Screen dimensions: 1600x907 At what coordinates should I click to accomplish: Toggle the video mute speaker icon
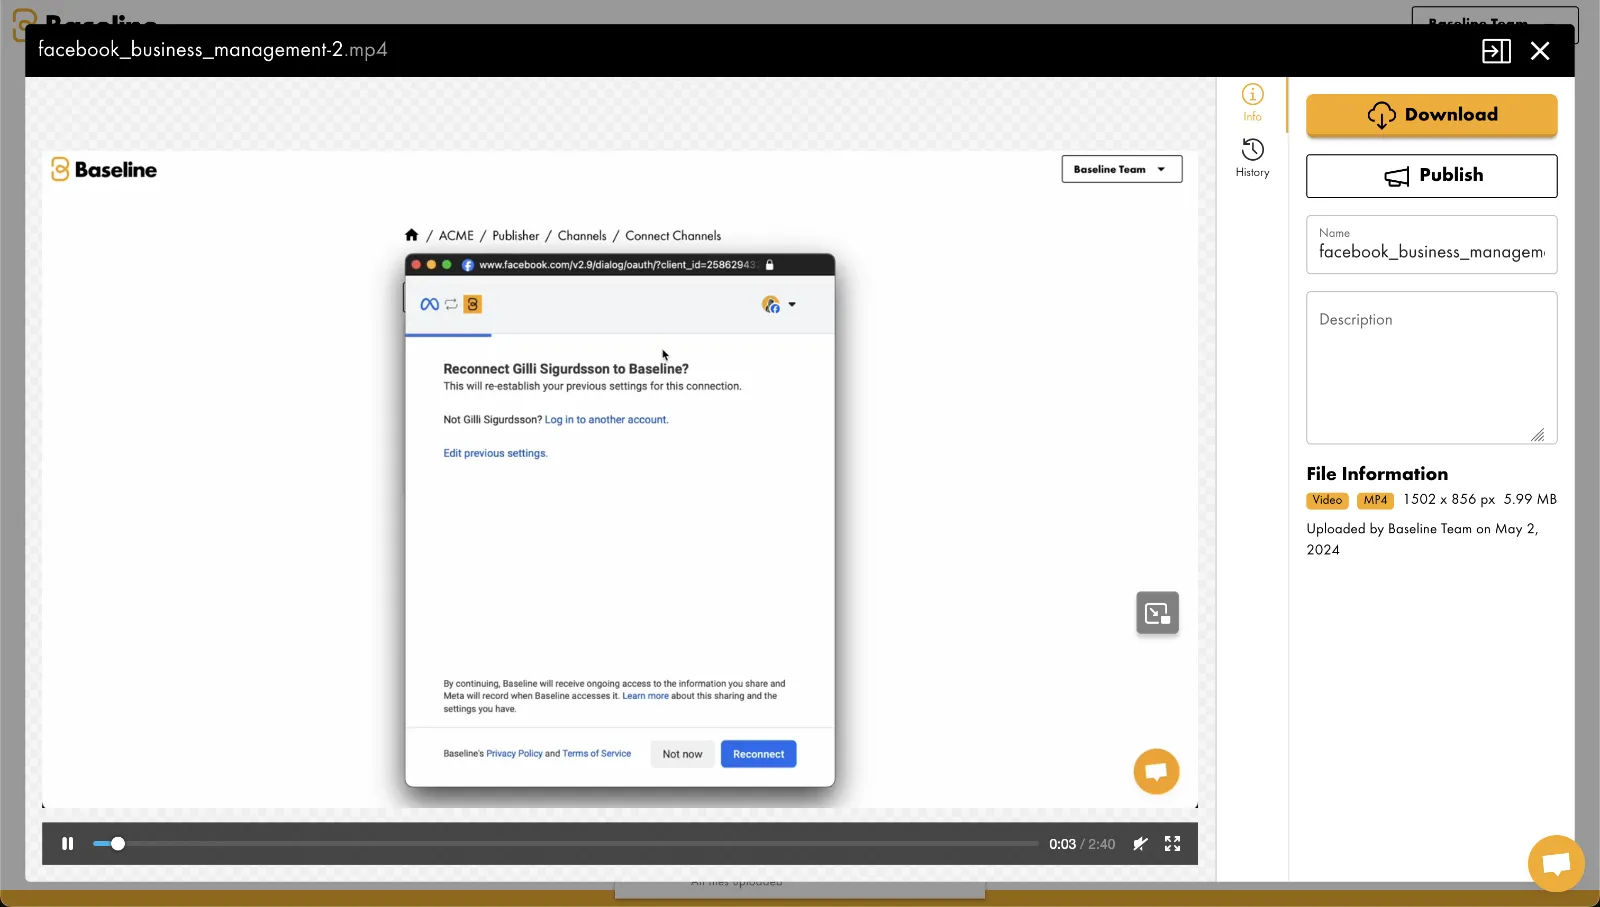[x=1140, y=844]
